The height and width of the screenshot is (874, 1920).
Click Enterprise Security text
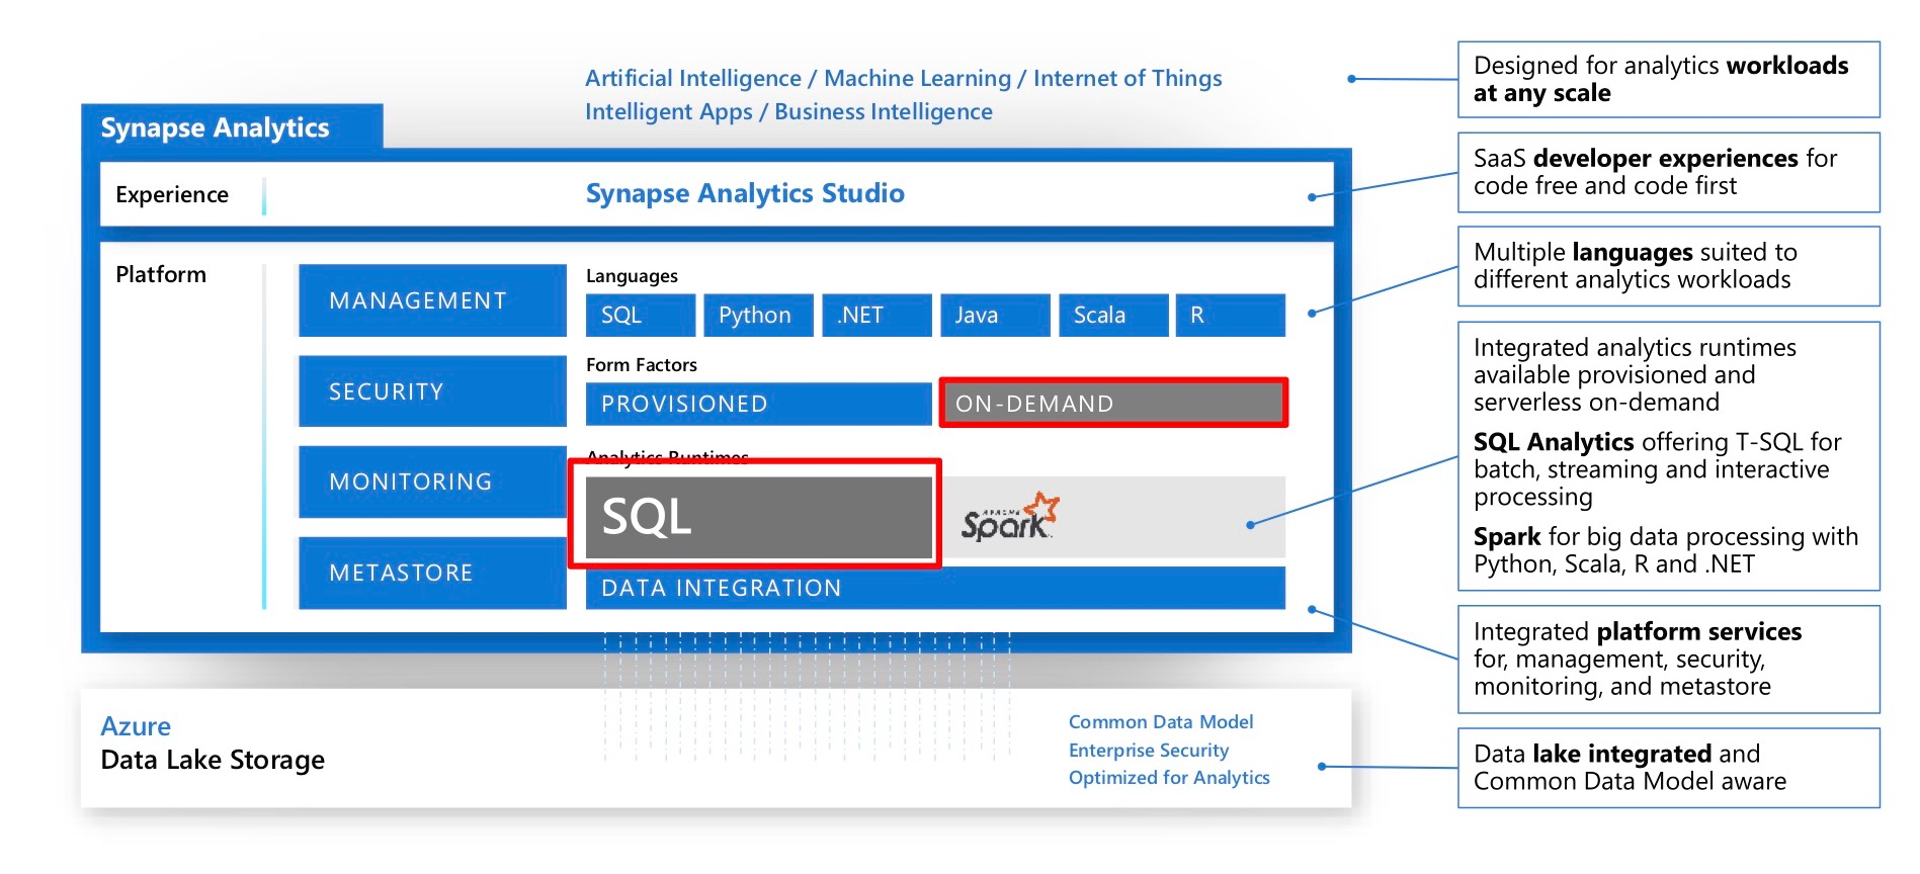(1148, 750)
